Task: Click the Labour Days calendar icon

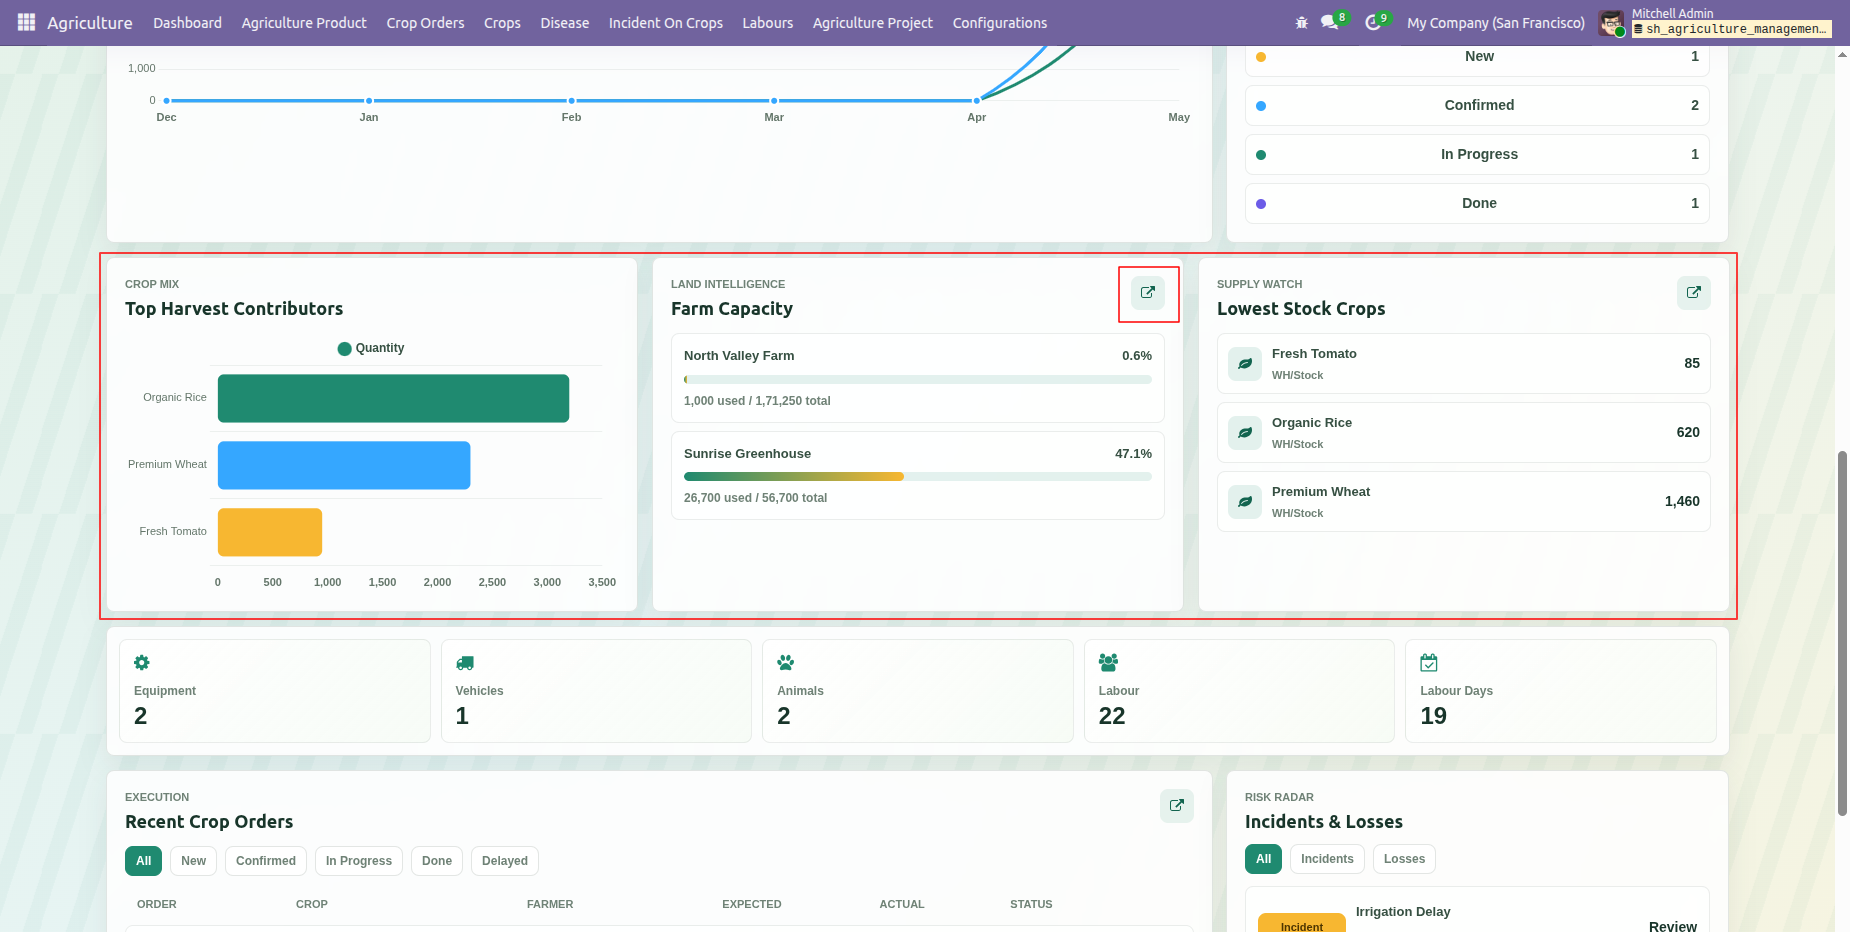Action: [x=1429, y=663]
